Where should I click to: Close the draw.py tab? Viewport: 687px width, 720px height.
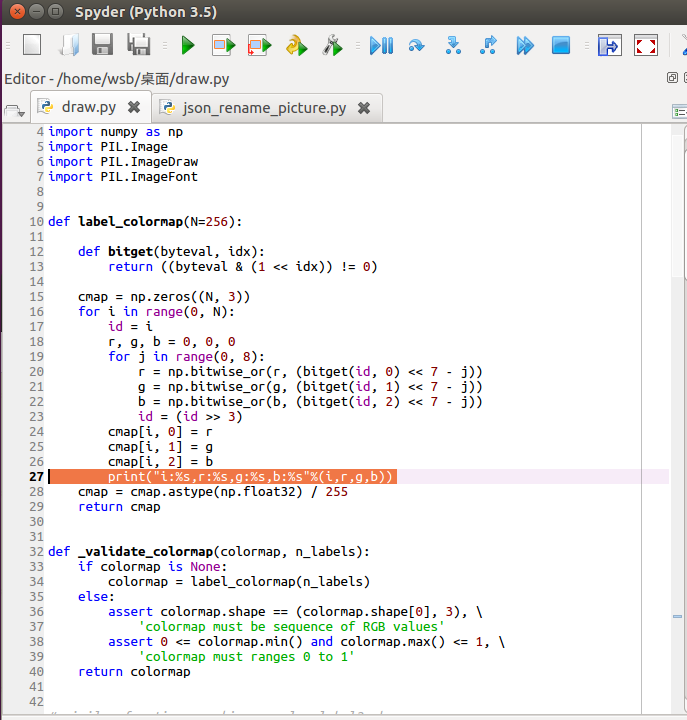(x=134, y=107)
